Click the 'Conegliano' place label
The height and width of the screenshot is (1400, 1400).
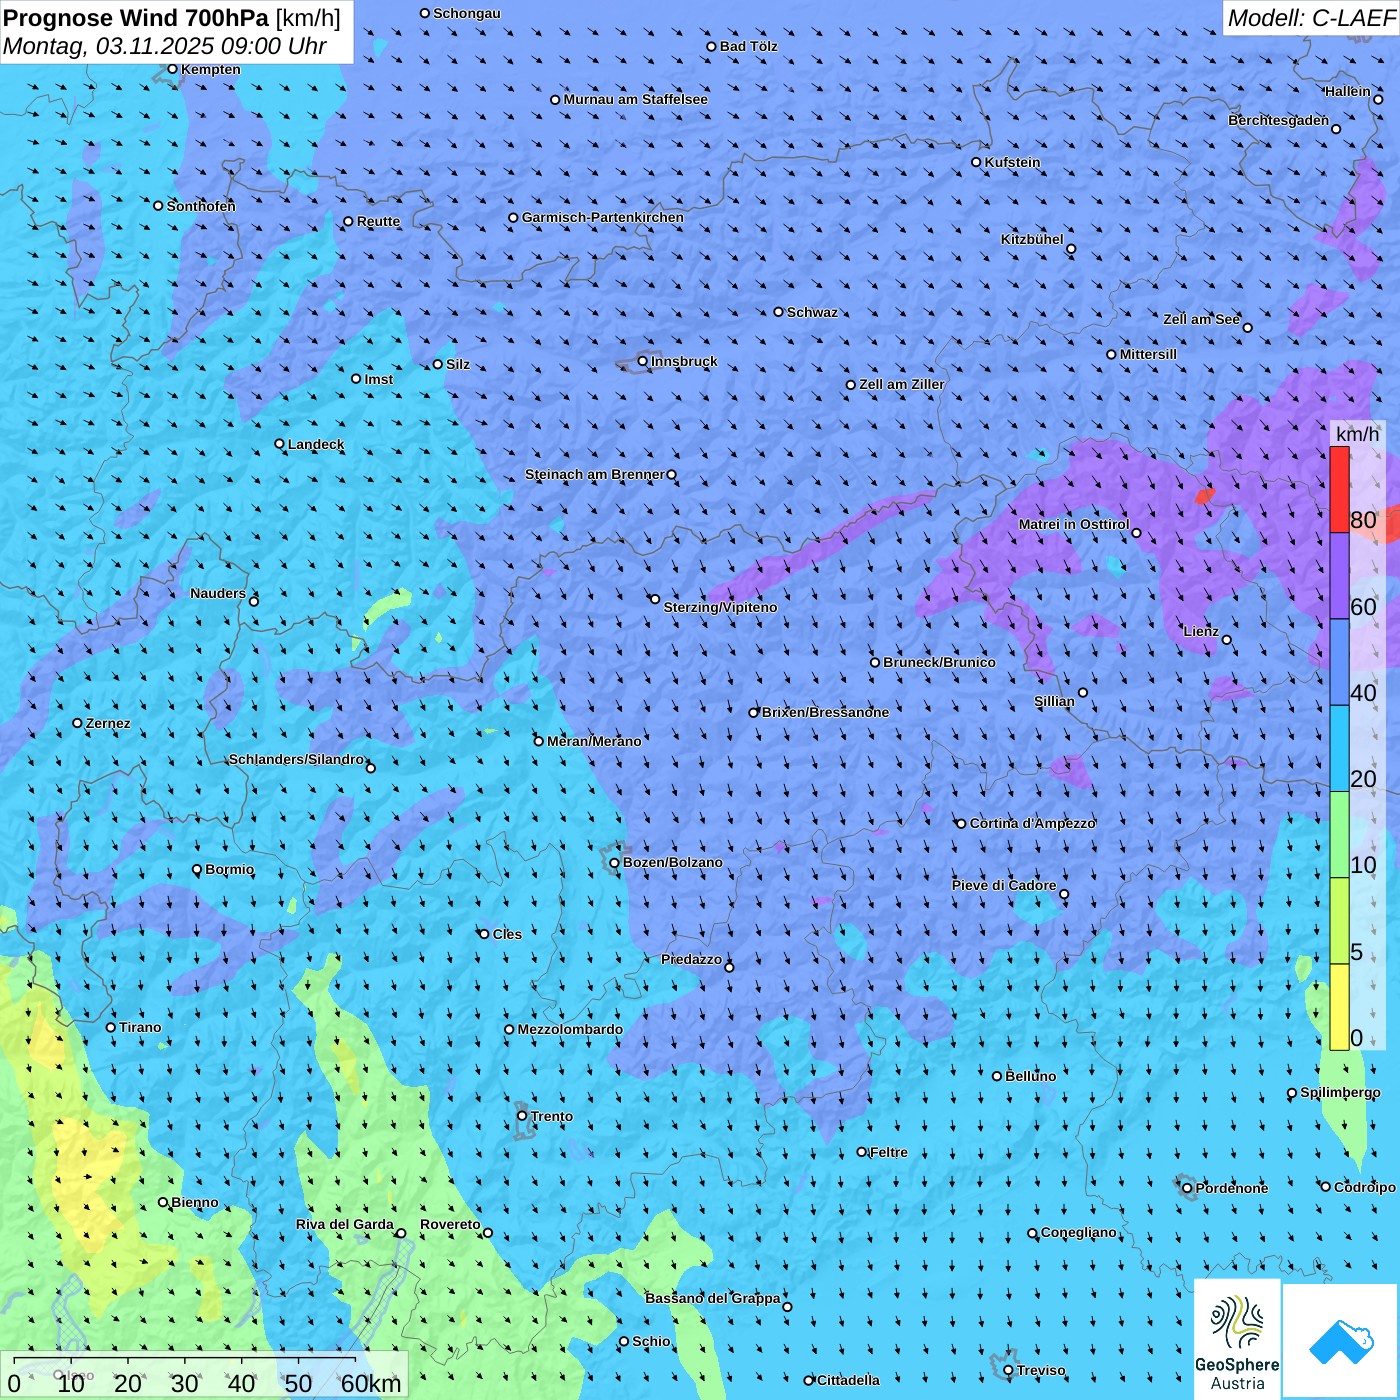click(1079, 1232)
